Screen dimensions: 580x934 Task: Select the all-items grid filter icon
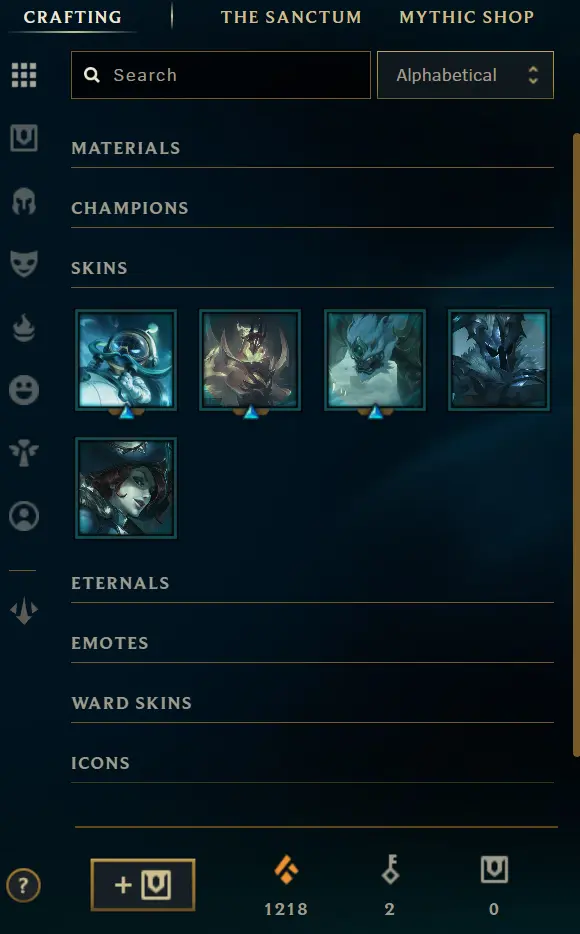click(x=24, y=75)
